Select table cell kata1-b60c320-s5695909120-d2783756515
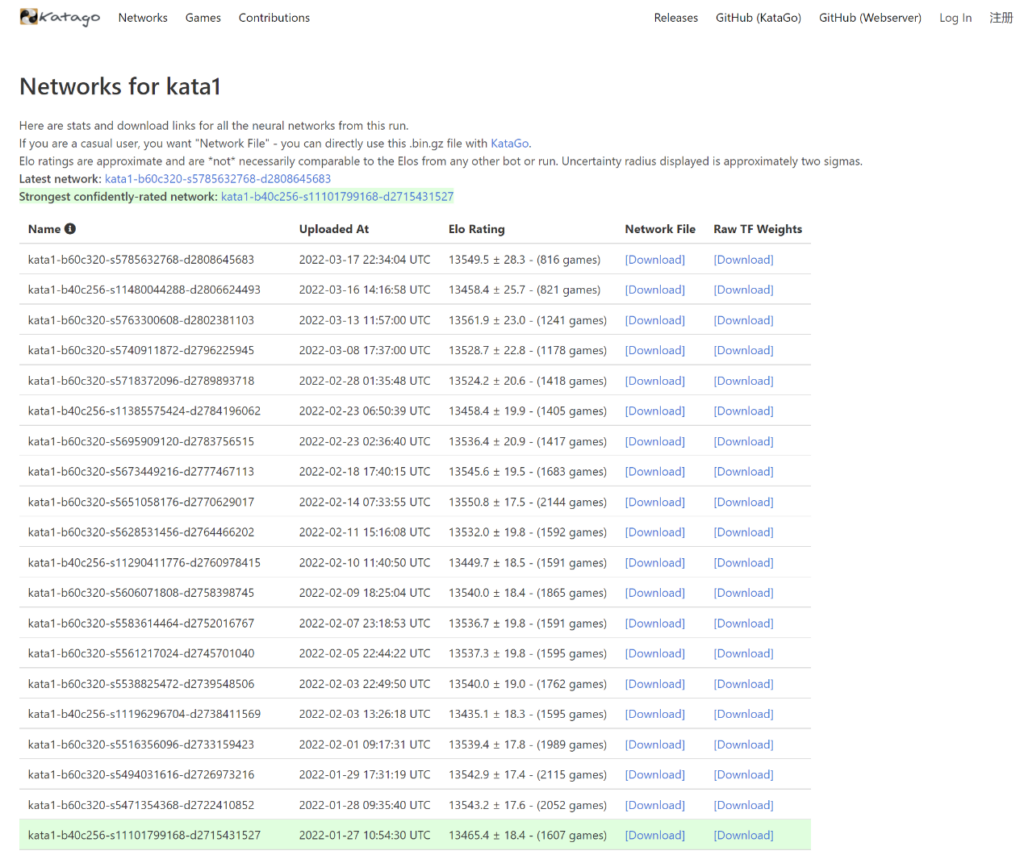This screenshot has height=855, width=1024. point(141,442)
